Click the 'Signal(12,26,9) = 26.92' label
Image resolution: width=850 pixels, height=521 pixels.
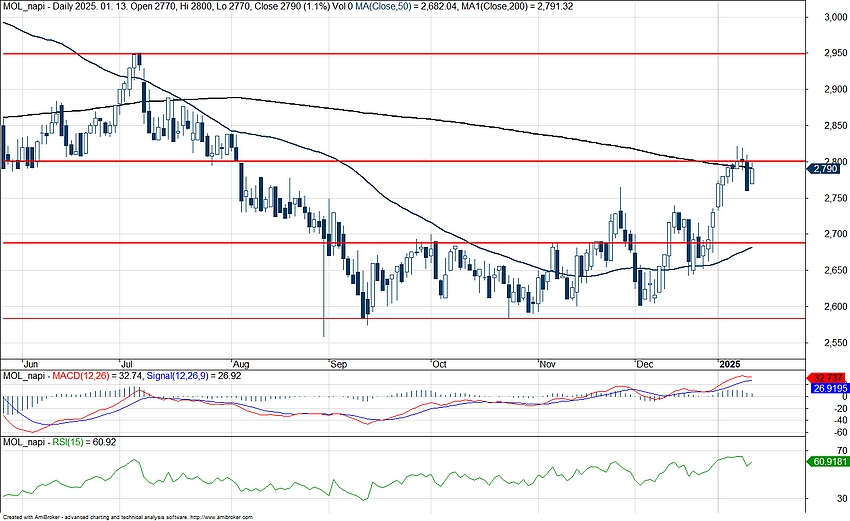[194, 376]
